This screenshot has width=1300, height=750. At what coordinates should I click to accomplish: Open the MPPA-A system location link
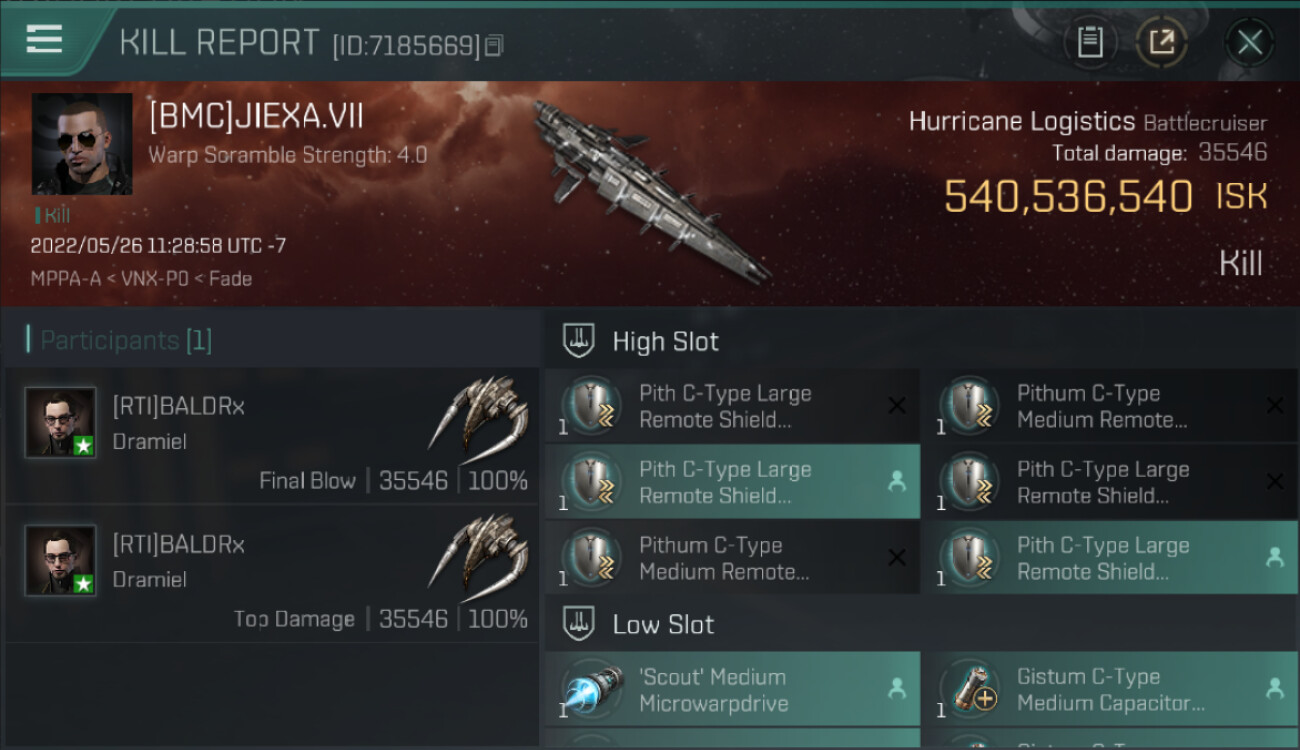(x=66, y=279)
